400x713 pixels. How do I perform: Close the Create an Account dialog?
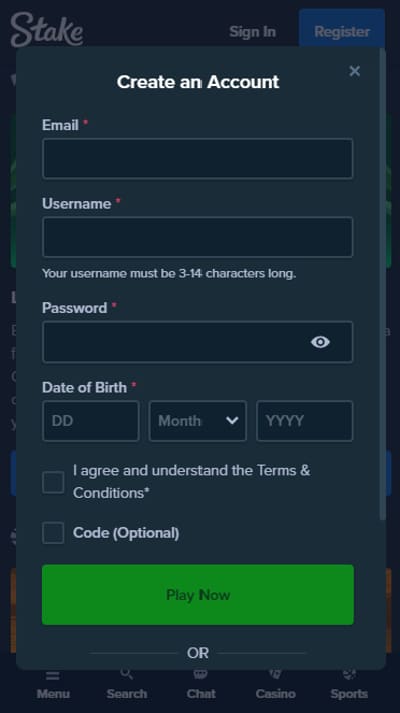(355, 71)
